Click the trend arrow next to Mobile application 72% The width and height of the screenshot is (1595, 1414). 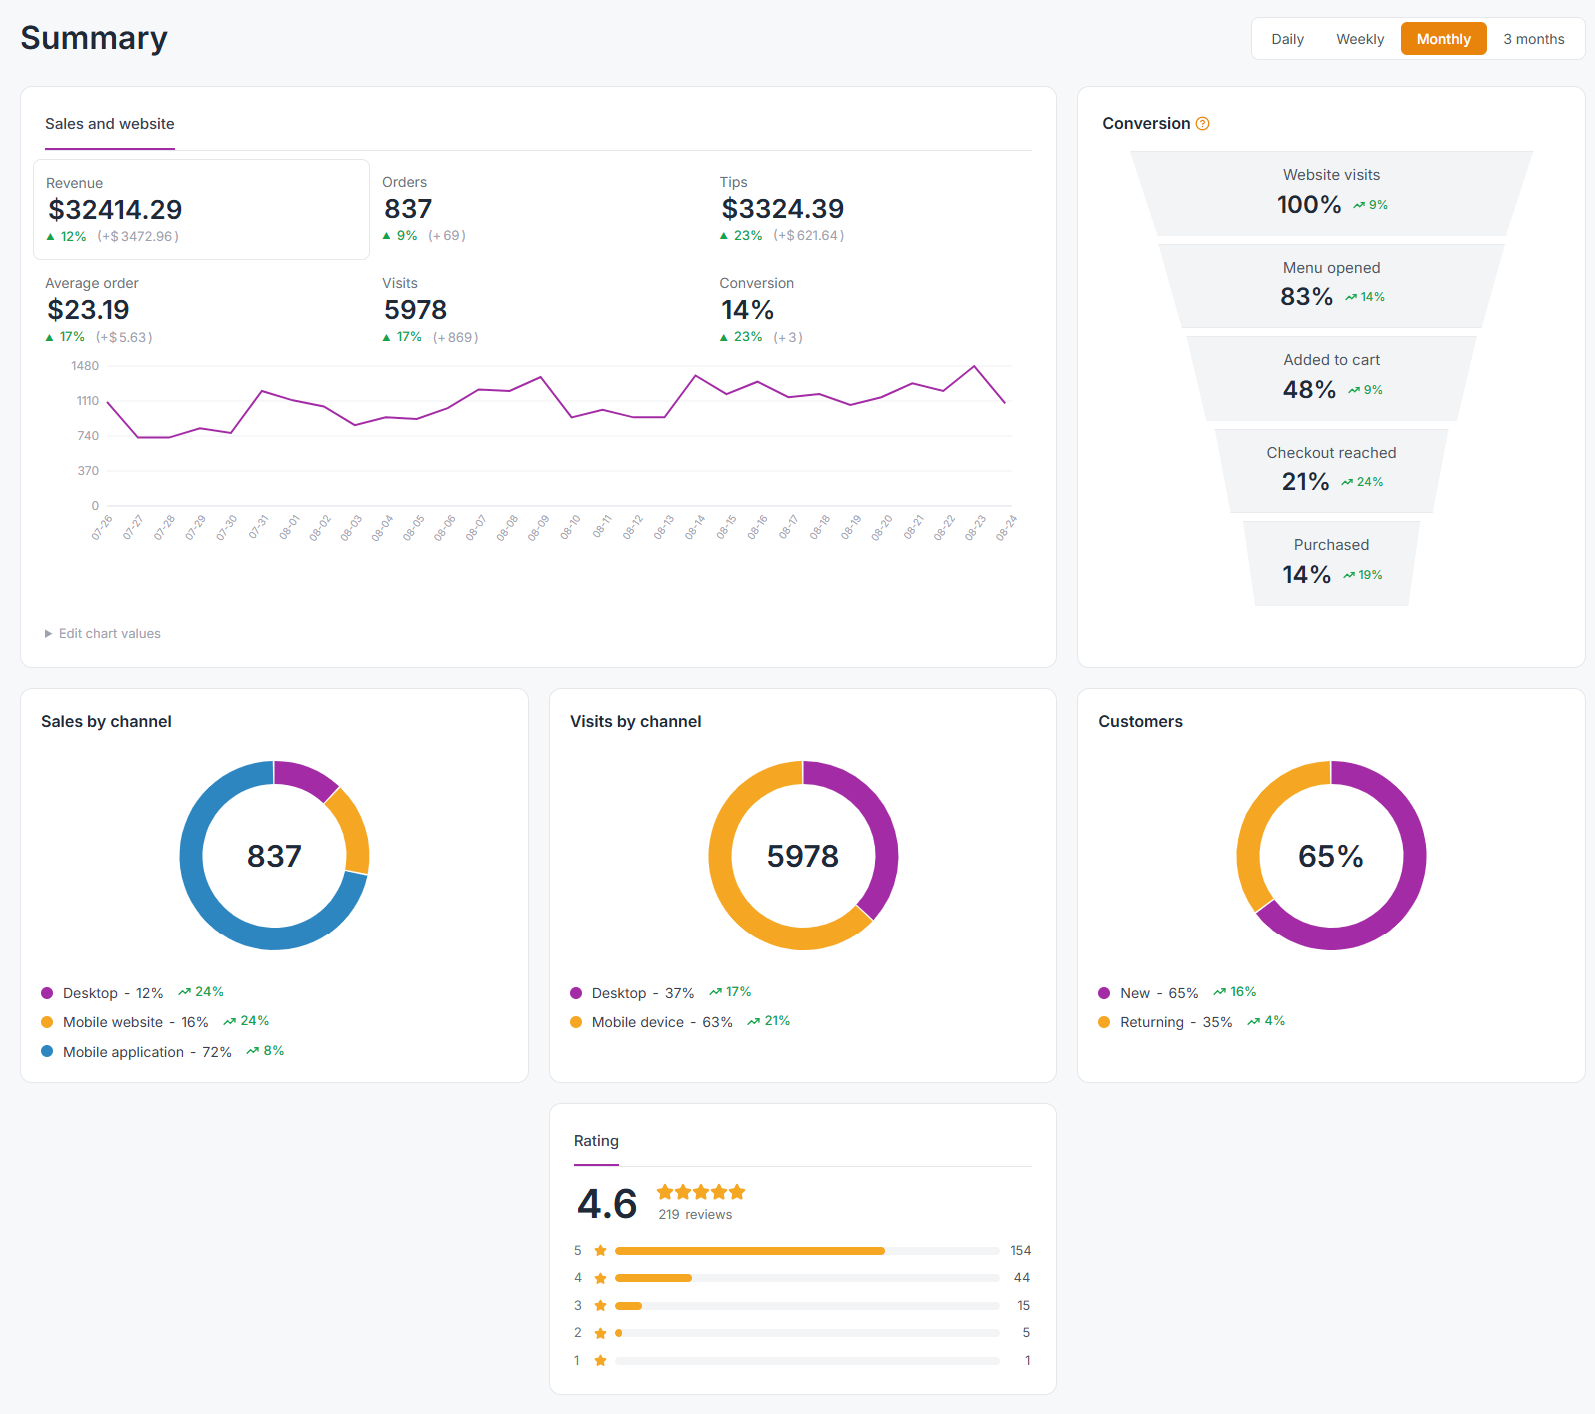click(x=253, y=1051)
